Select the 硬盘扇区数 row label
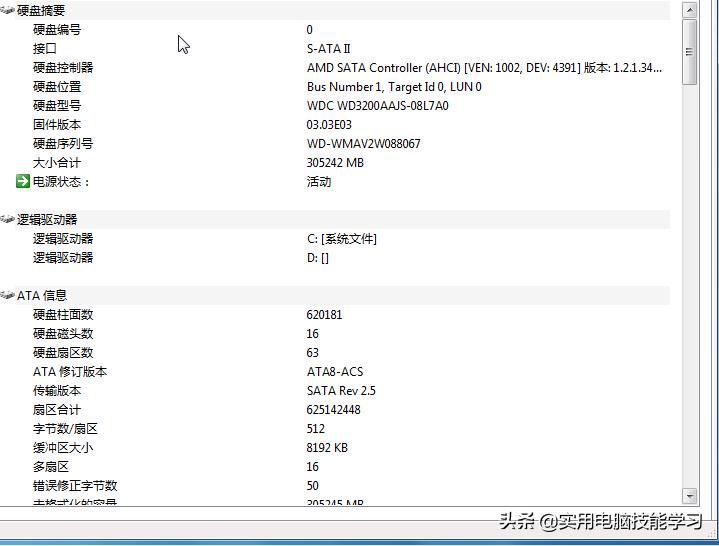The image size is (719, 546). (63, 353)
